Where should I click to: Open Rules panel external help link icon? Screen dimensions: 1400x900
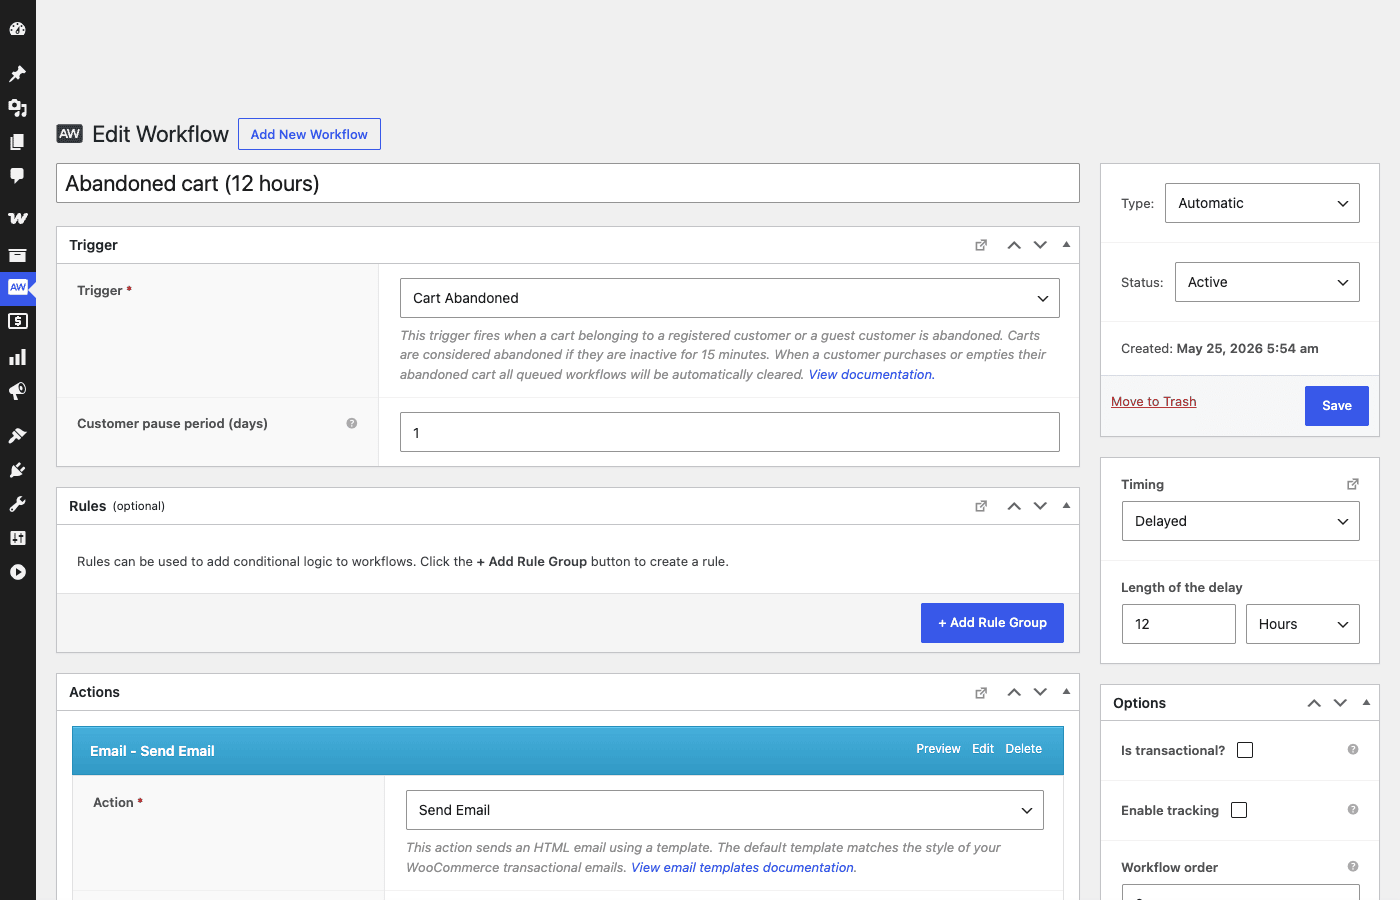(981, 506)
